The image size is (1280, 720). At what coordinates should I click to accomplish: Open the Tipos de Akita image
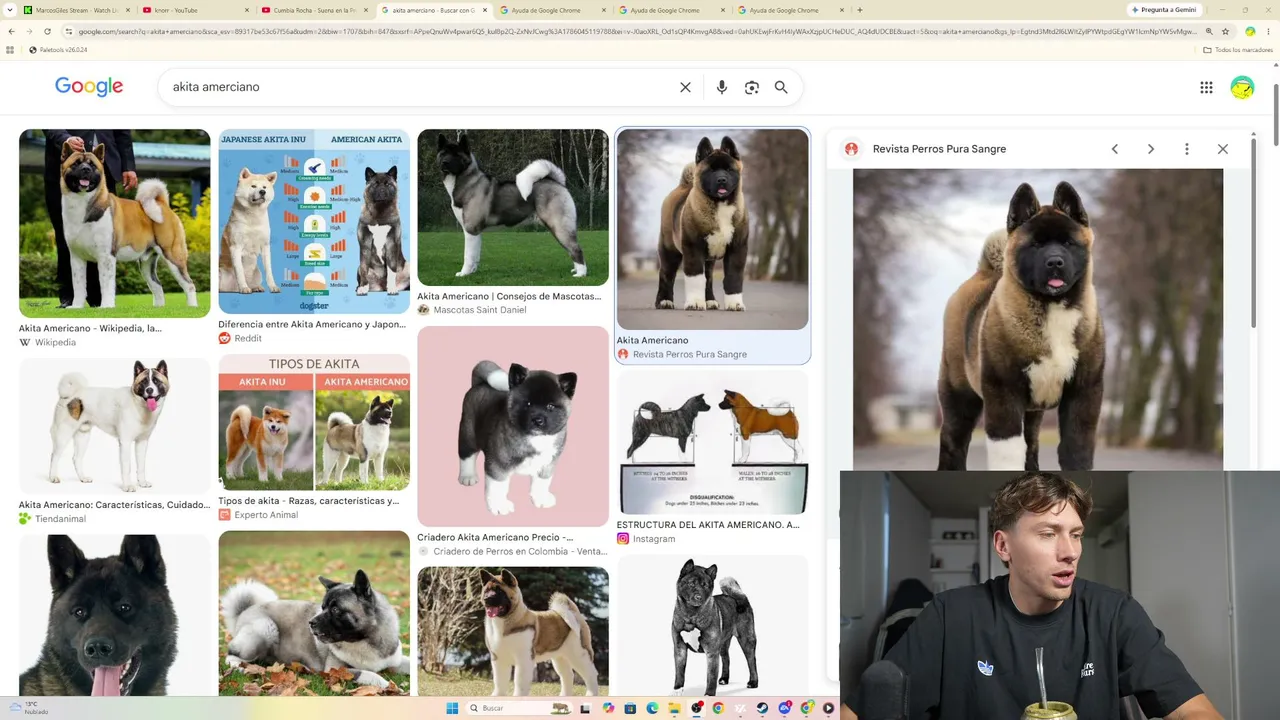point(314,422)
